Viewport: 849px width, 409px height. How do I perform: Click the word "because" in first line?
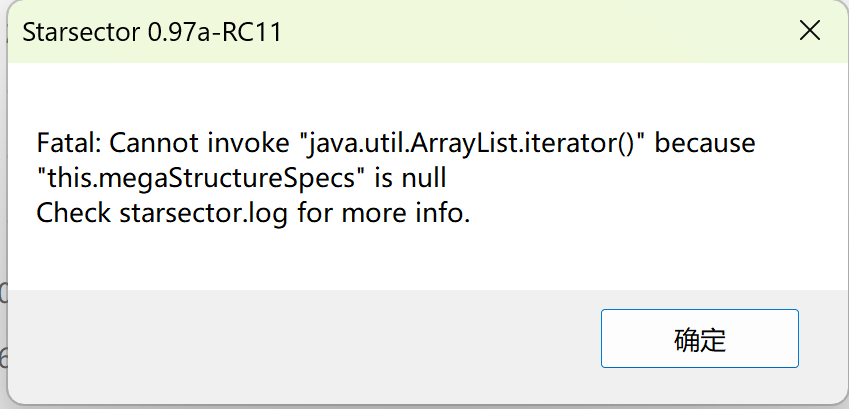705,144
